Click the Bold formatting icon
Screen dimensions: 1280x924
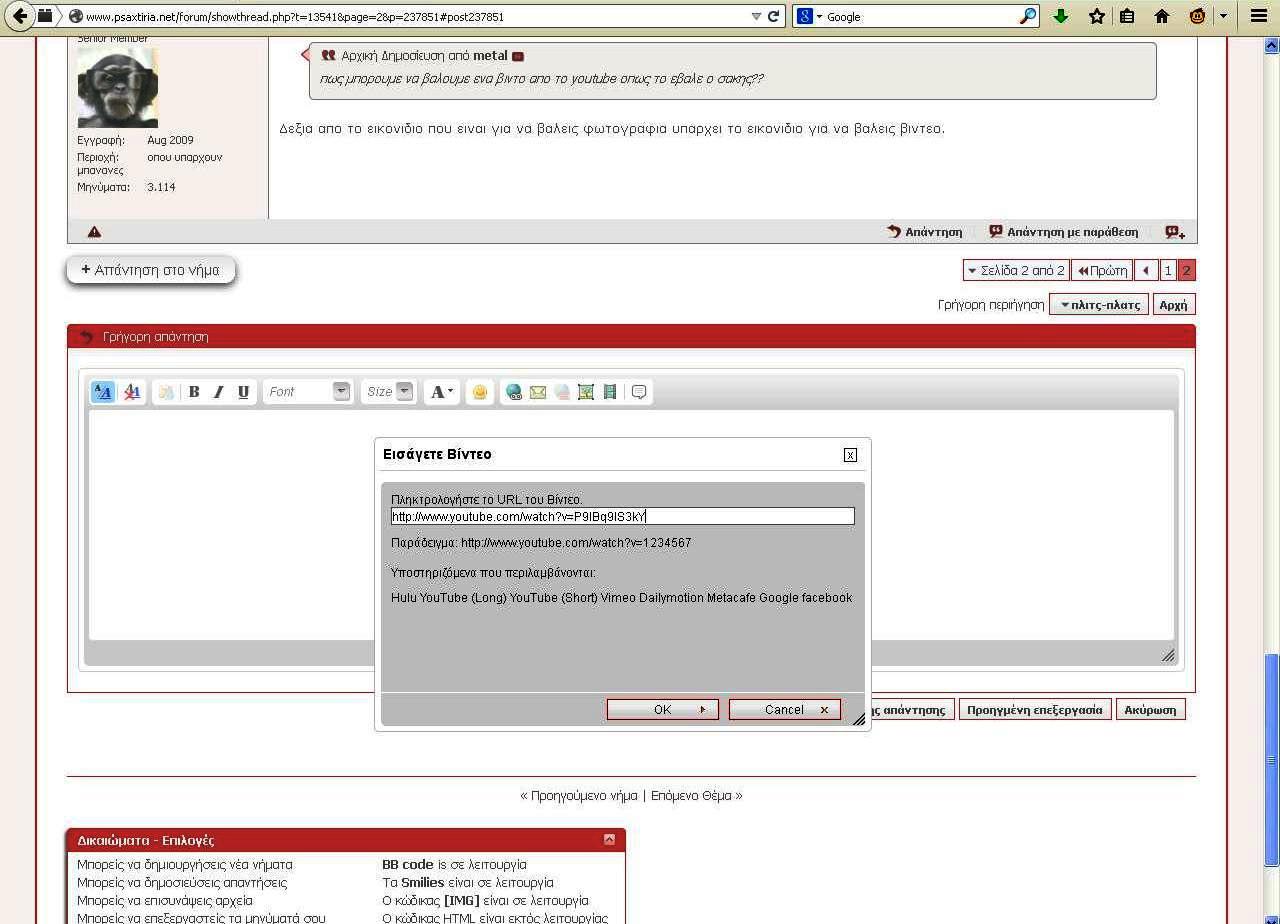click(x=194, y=392)
